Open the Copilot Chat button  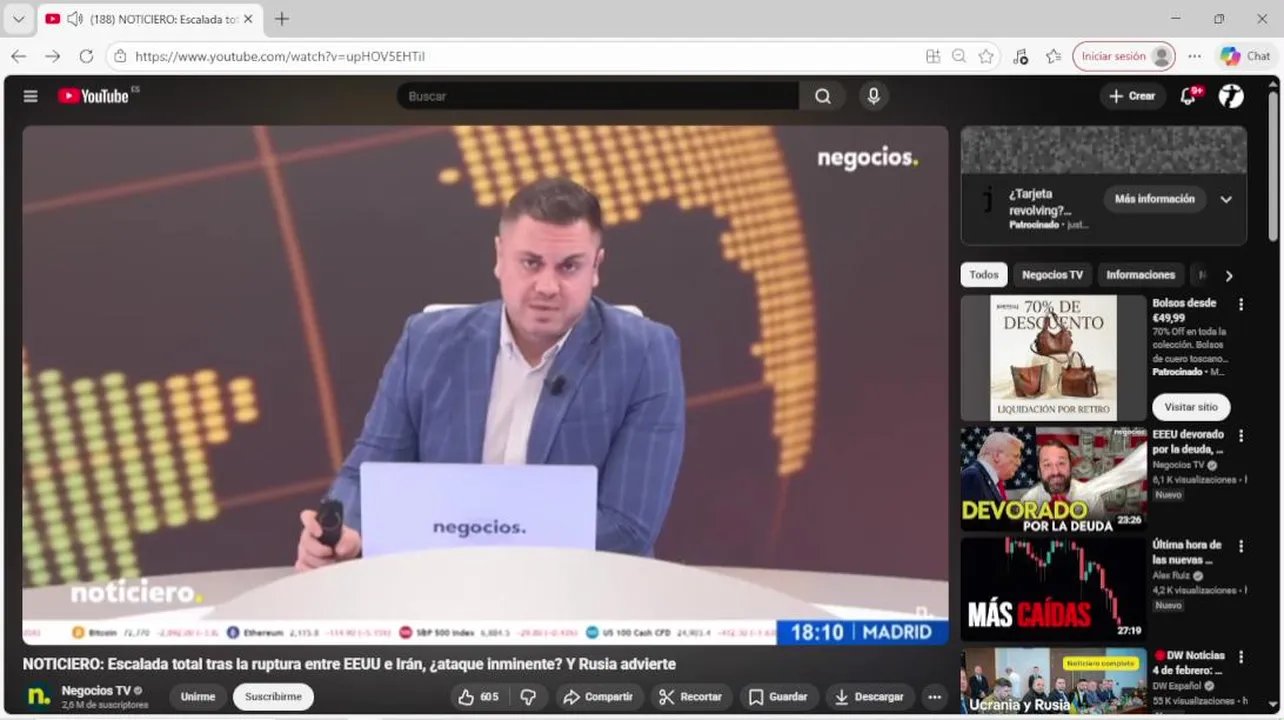coord(1245,56)
